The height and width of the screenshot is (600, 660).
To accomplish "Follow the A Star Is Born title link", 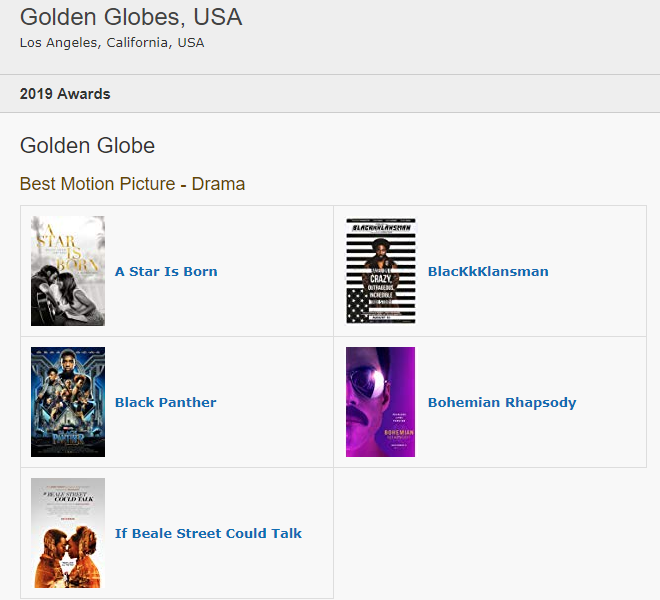I will click(166, 272).
